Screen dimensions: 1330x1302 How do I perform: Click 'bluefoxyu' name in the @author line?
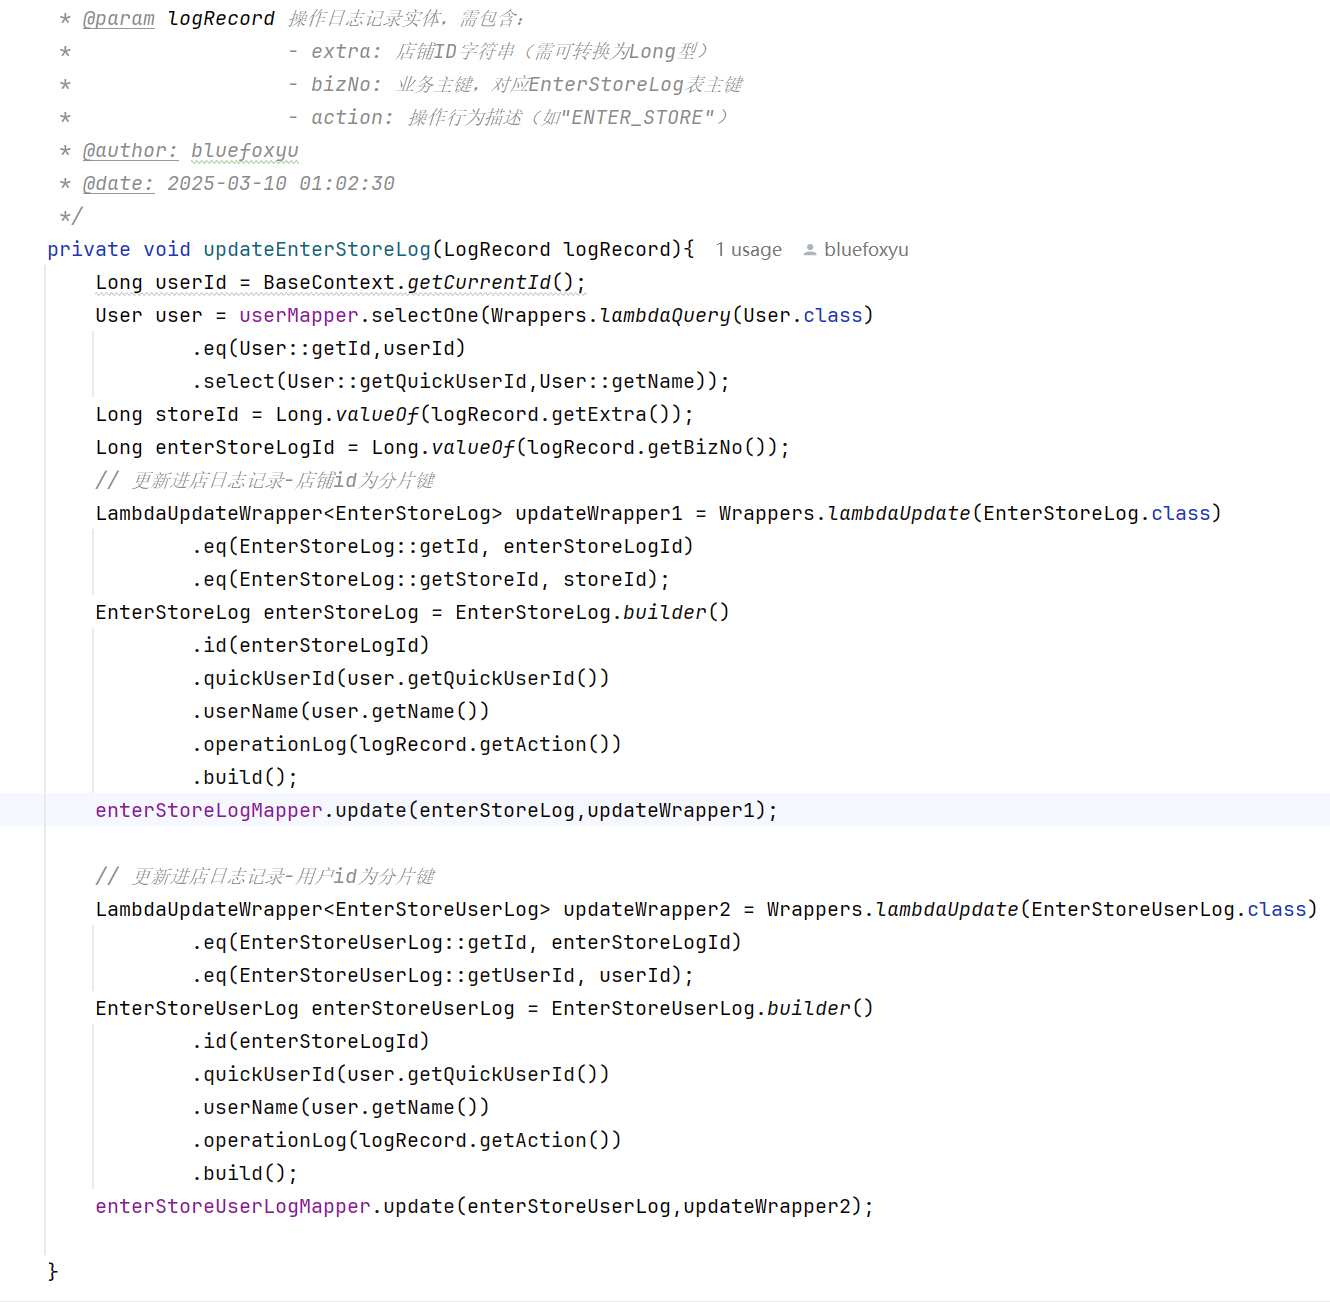(x=245, y=151)
